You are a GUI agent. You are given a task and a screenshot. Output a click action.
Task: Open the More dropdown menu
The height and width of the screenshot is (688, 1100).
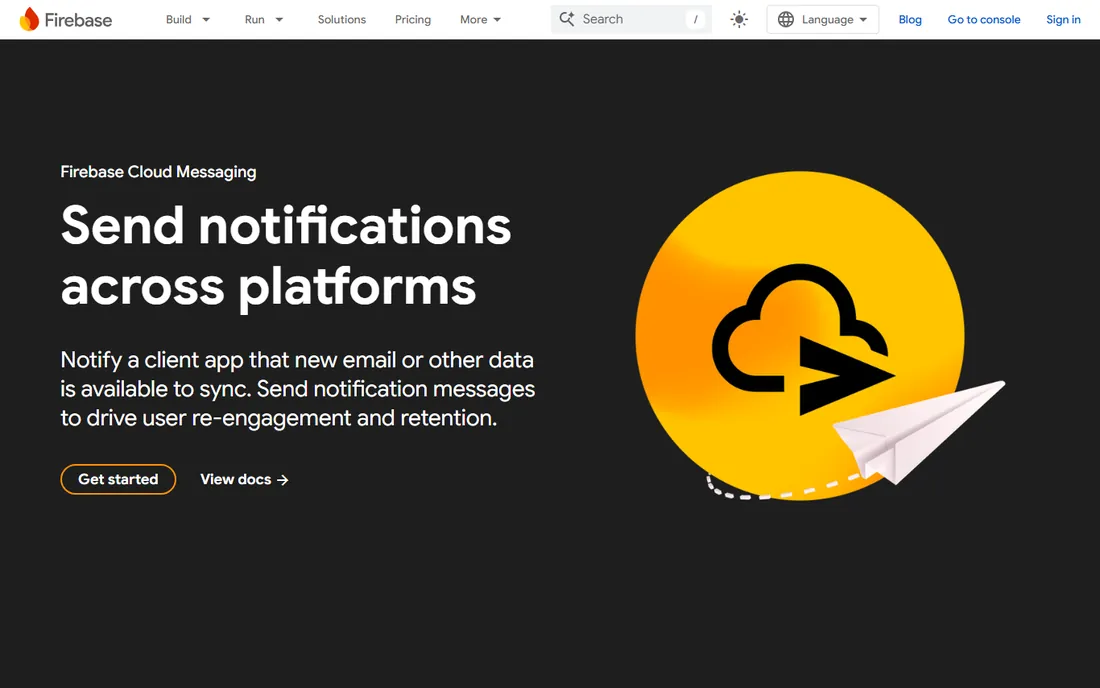[481, 20]
